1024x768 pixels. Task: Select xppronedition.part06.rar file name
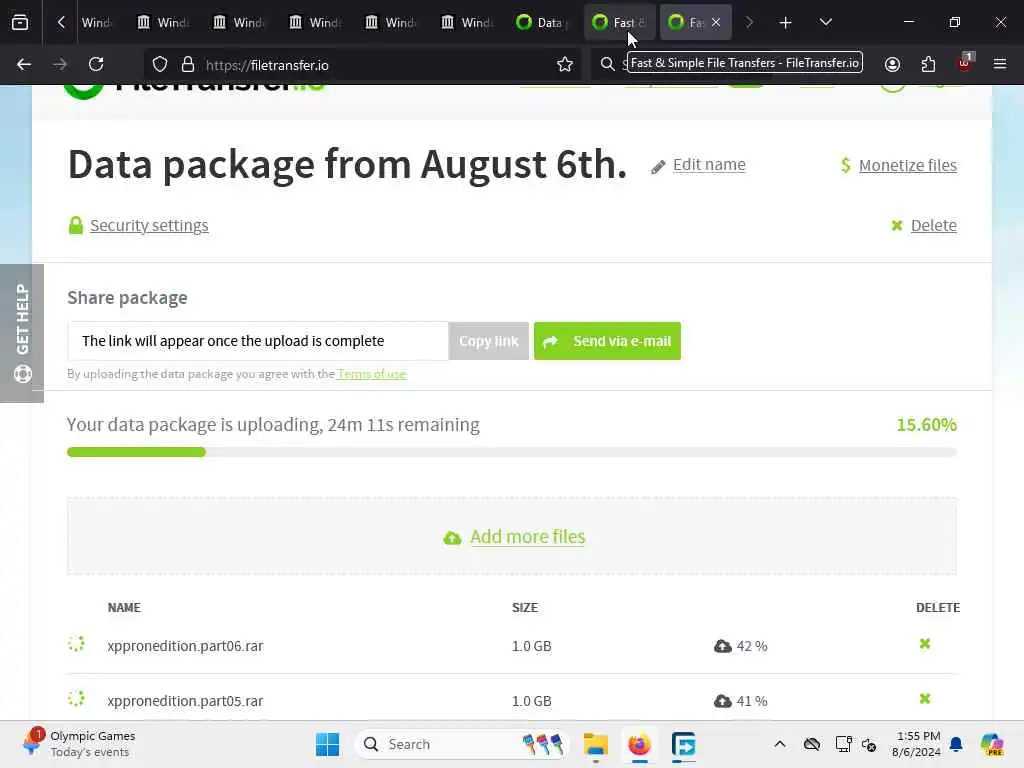[x=185, y=646]
